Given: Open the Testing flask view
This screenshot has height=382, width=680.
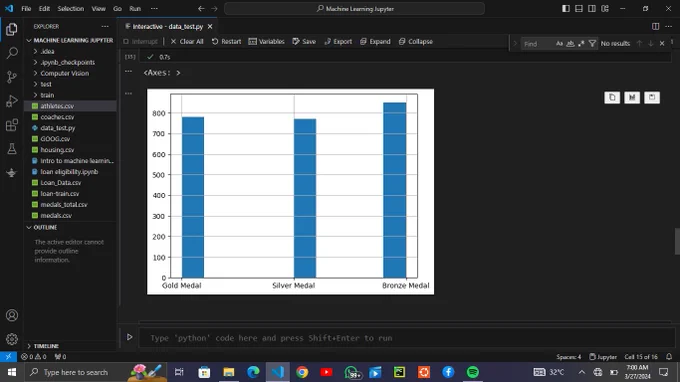Looking at the screenshot, I should click(12, 149).
